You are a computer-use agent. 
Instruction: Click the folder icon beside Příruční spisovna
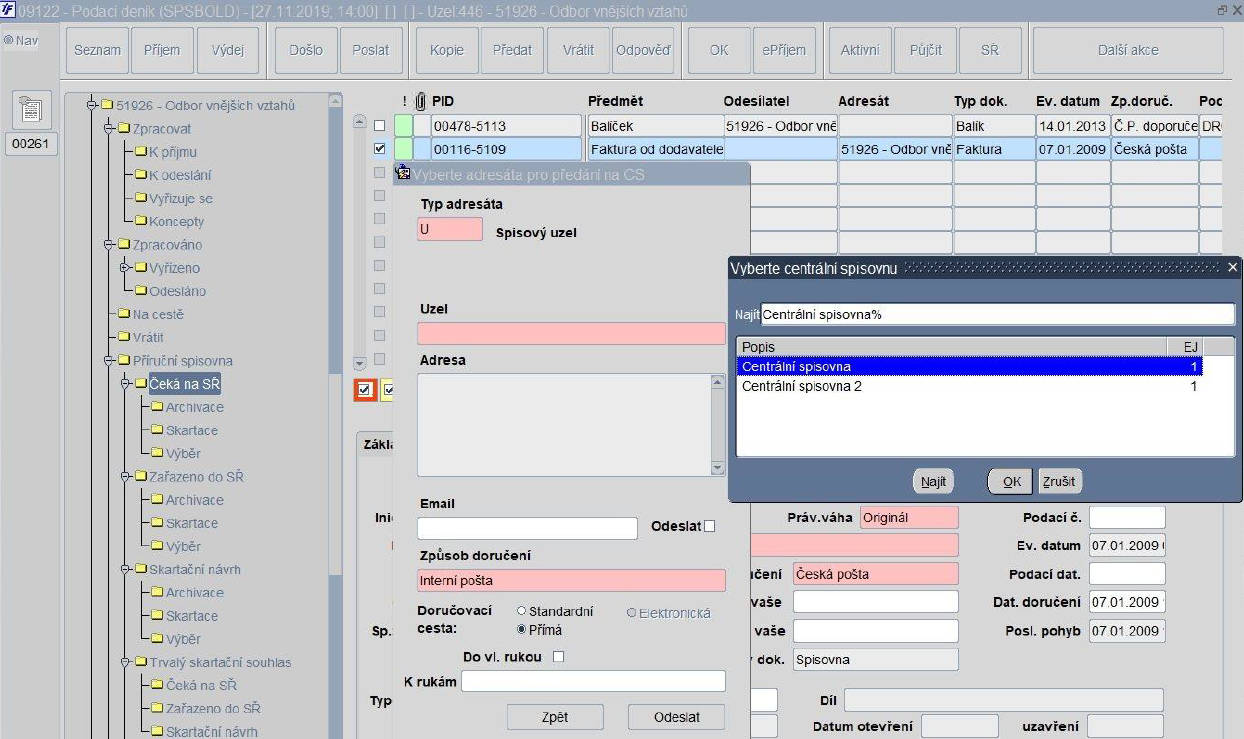(125, 361)
